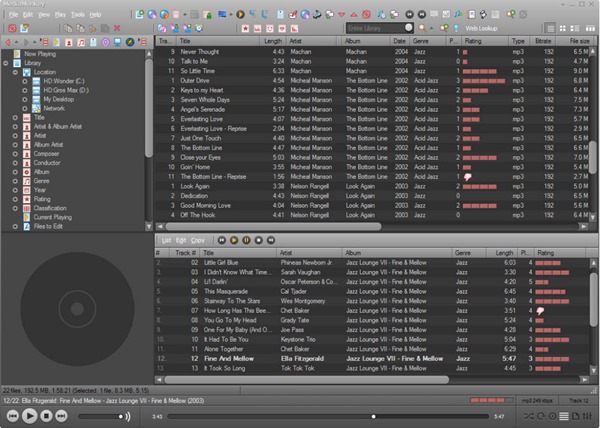Switch to the column browser view icon
This screenshot has height=428, width=600.
(590, 28)
